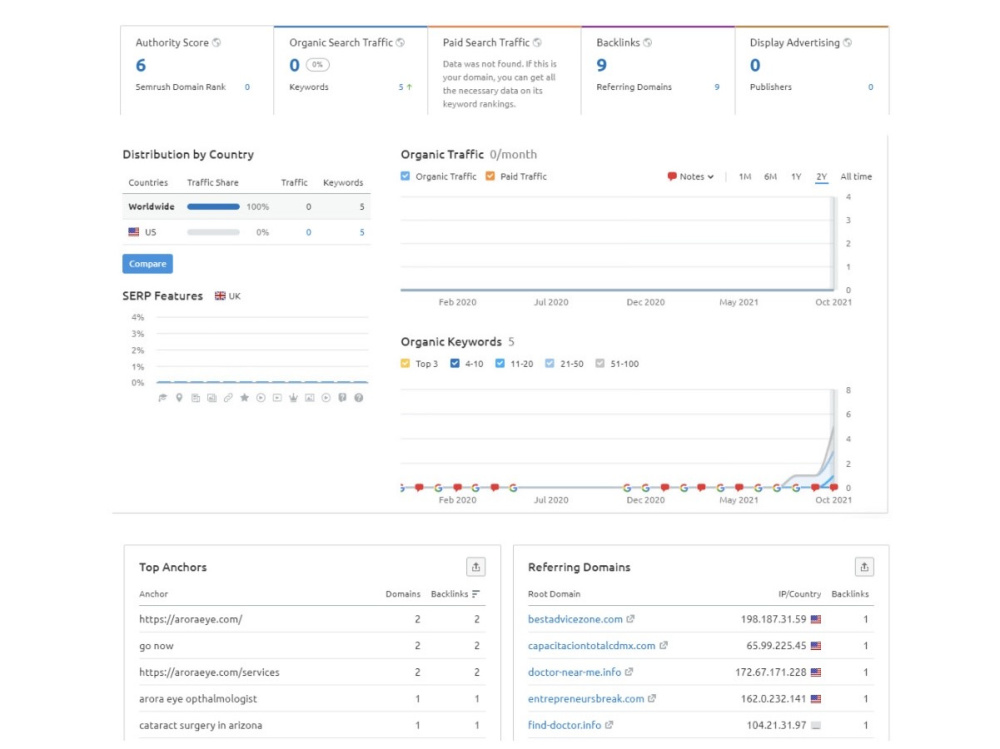
Task: Click the Compare button
Action: pyautogui.click(x=147, y=263)
